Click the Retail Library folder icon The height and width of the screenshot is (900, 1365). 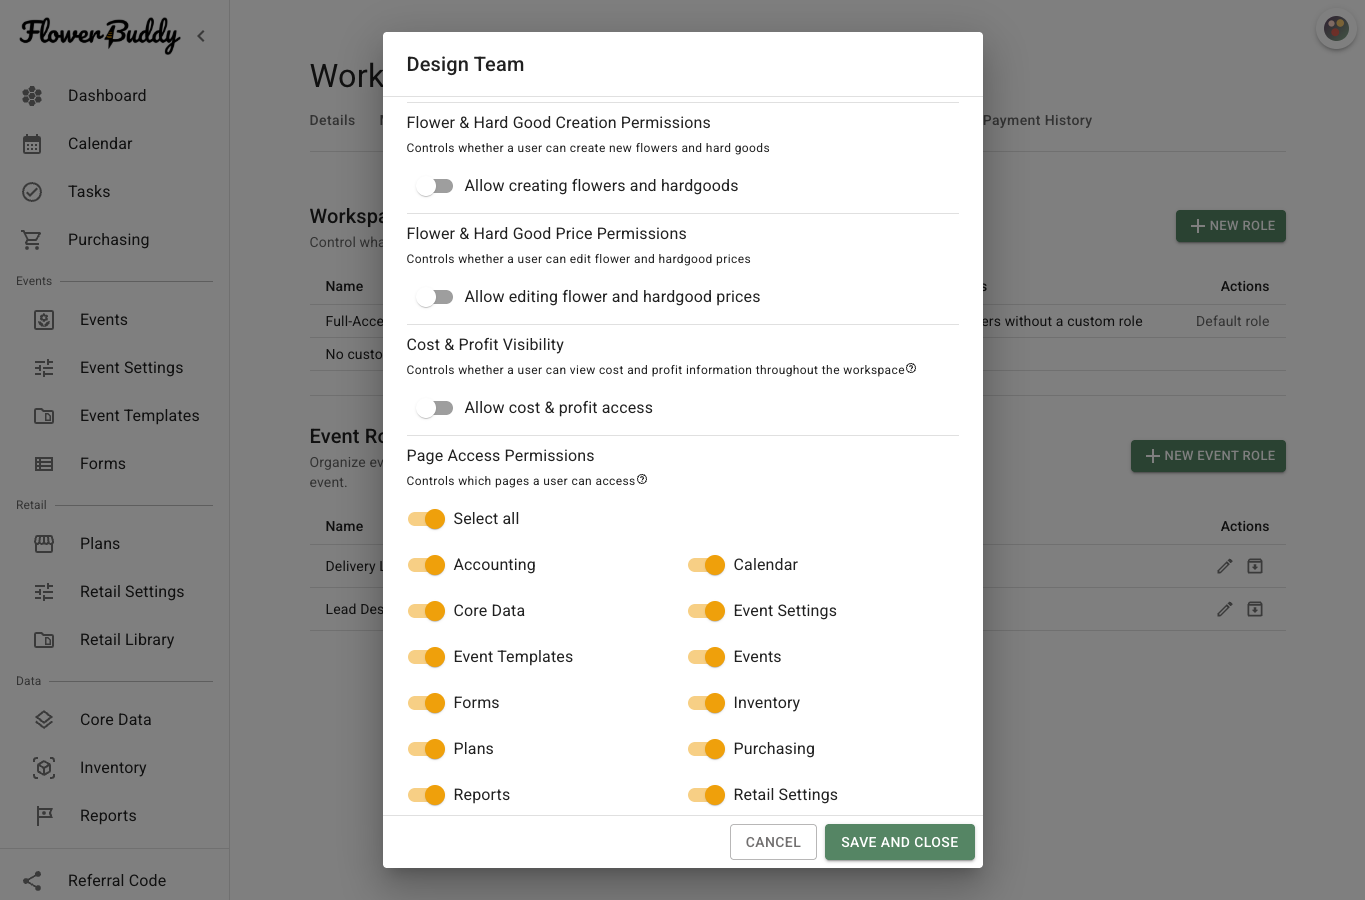pyautogui.click(x=44, y=640)
